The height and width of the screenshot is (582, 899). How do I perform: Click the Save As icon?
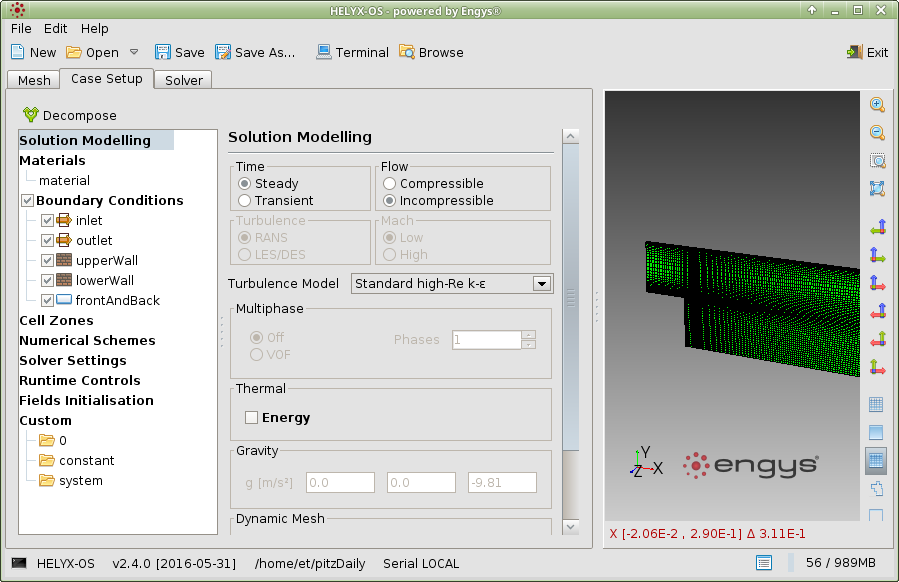pos(223,52)
